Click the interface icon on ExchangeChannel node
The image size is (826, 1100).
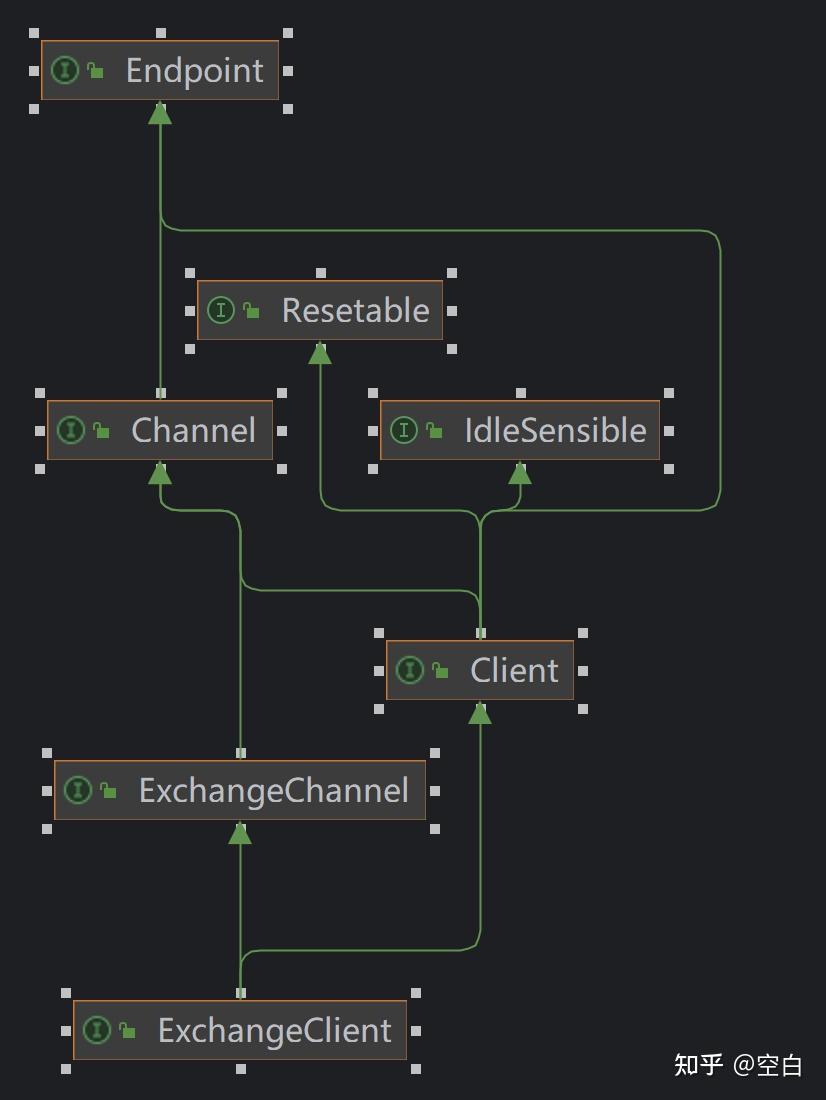click(79, 790)
